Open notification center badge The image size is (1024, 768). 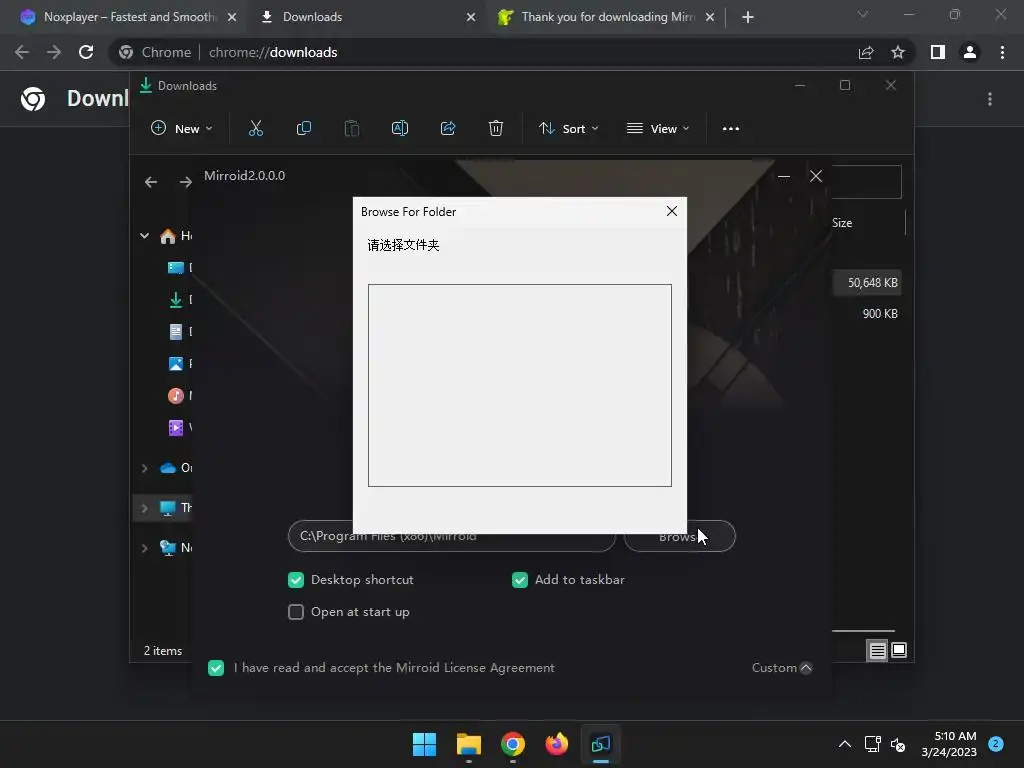point(996,744)
